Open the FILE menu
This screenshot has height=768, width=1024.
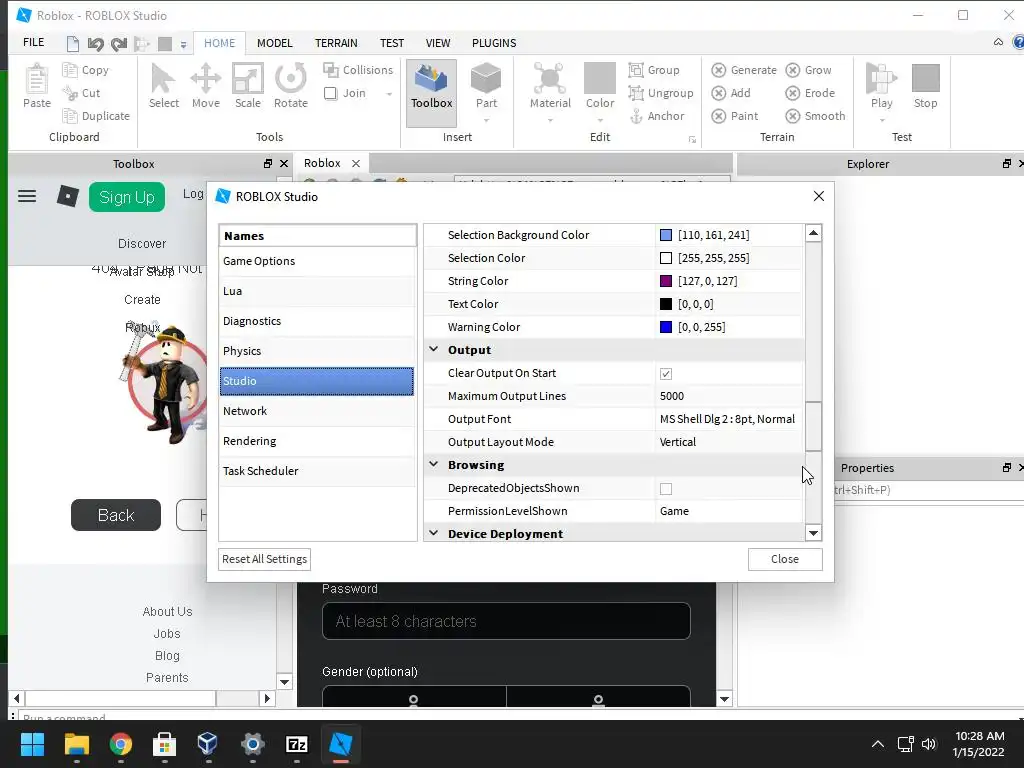click(x=33, y=42)
